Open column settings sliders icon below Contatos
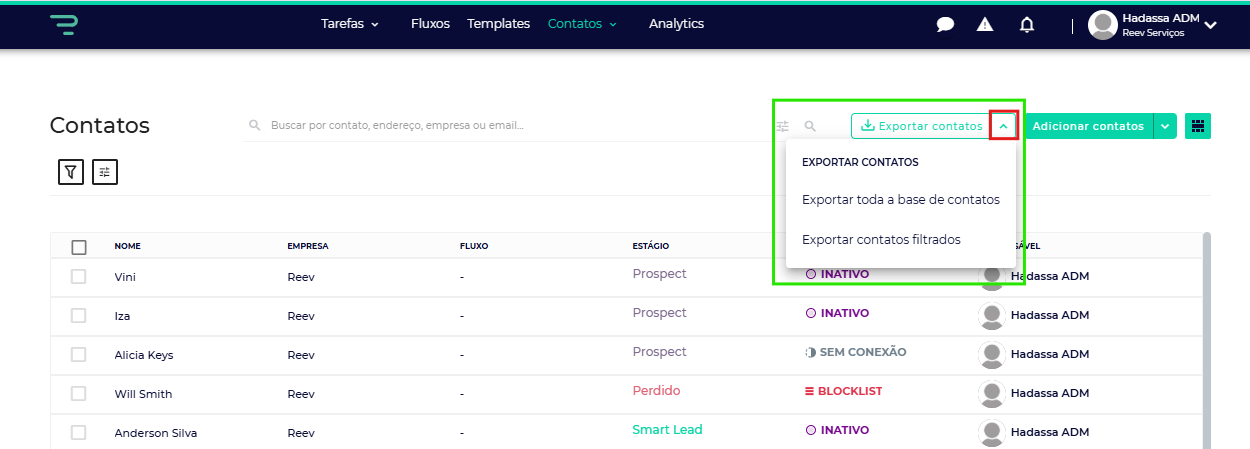Screen dimensions: 1250x449 pos(105,172)
